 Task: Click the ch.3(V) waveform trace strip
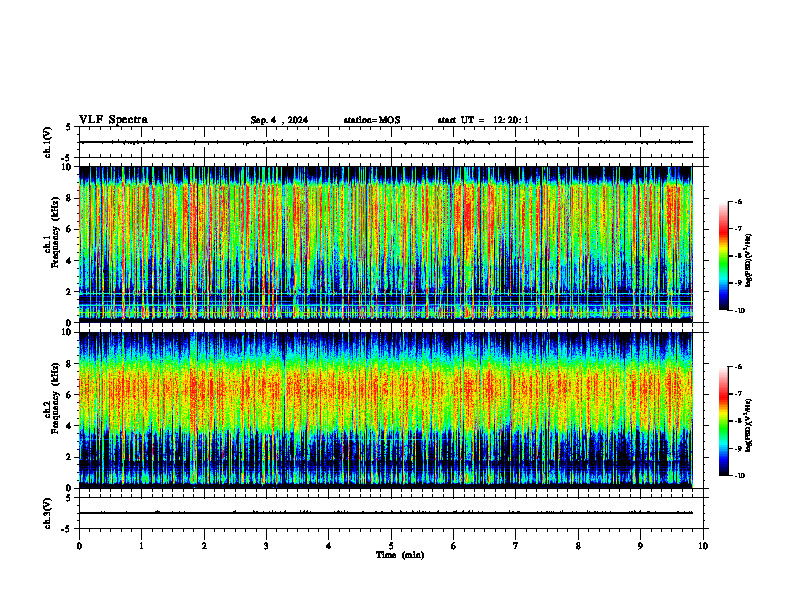386,513
